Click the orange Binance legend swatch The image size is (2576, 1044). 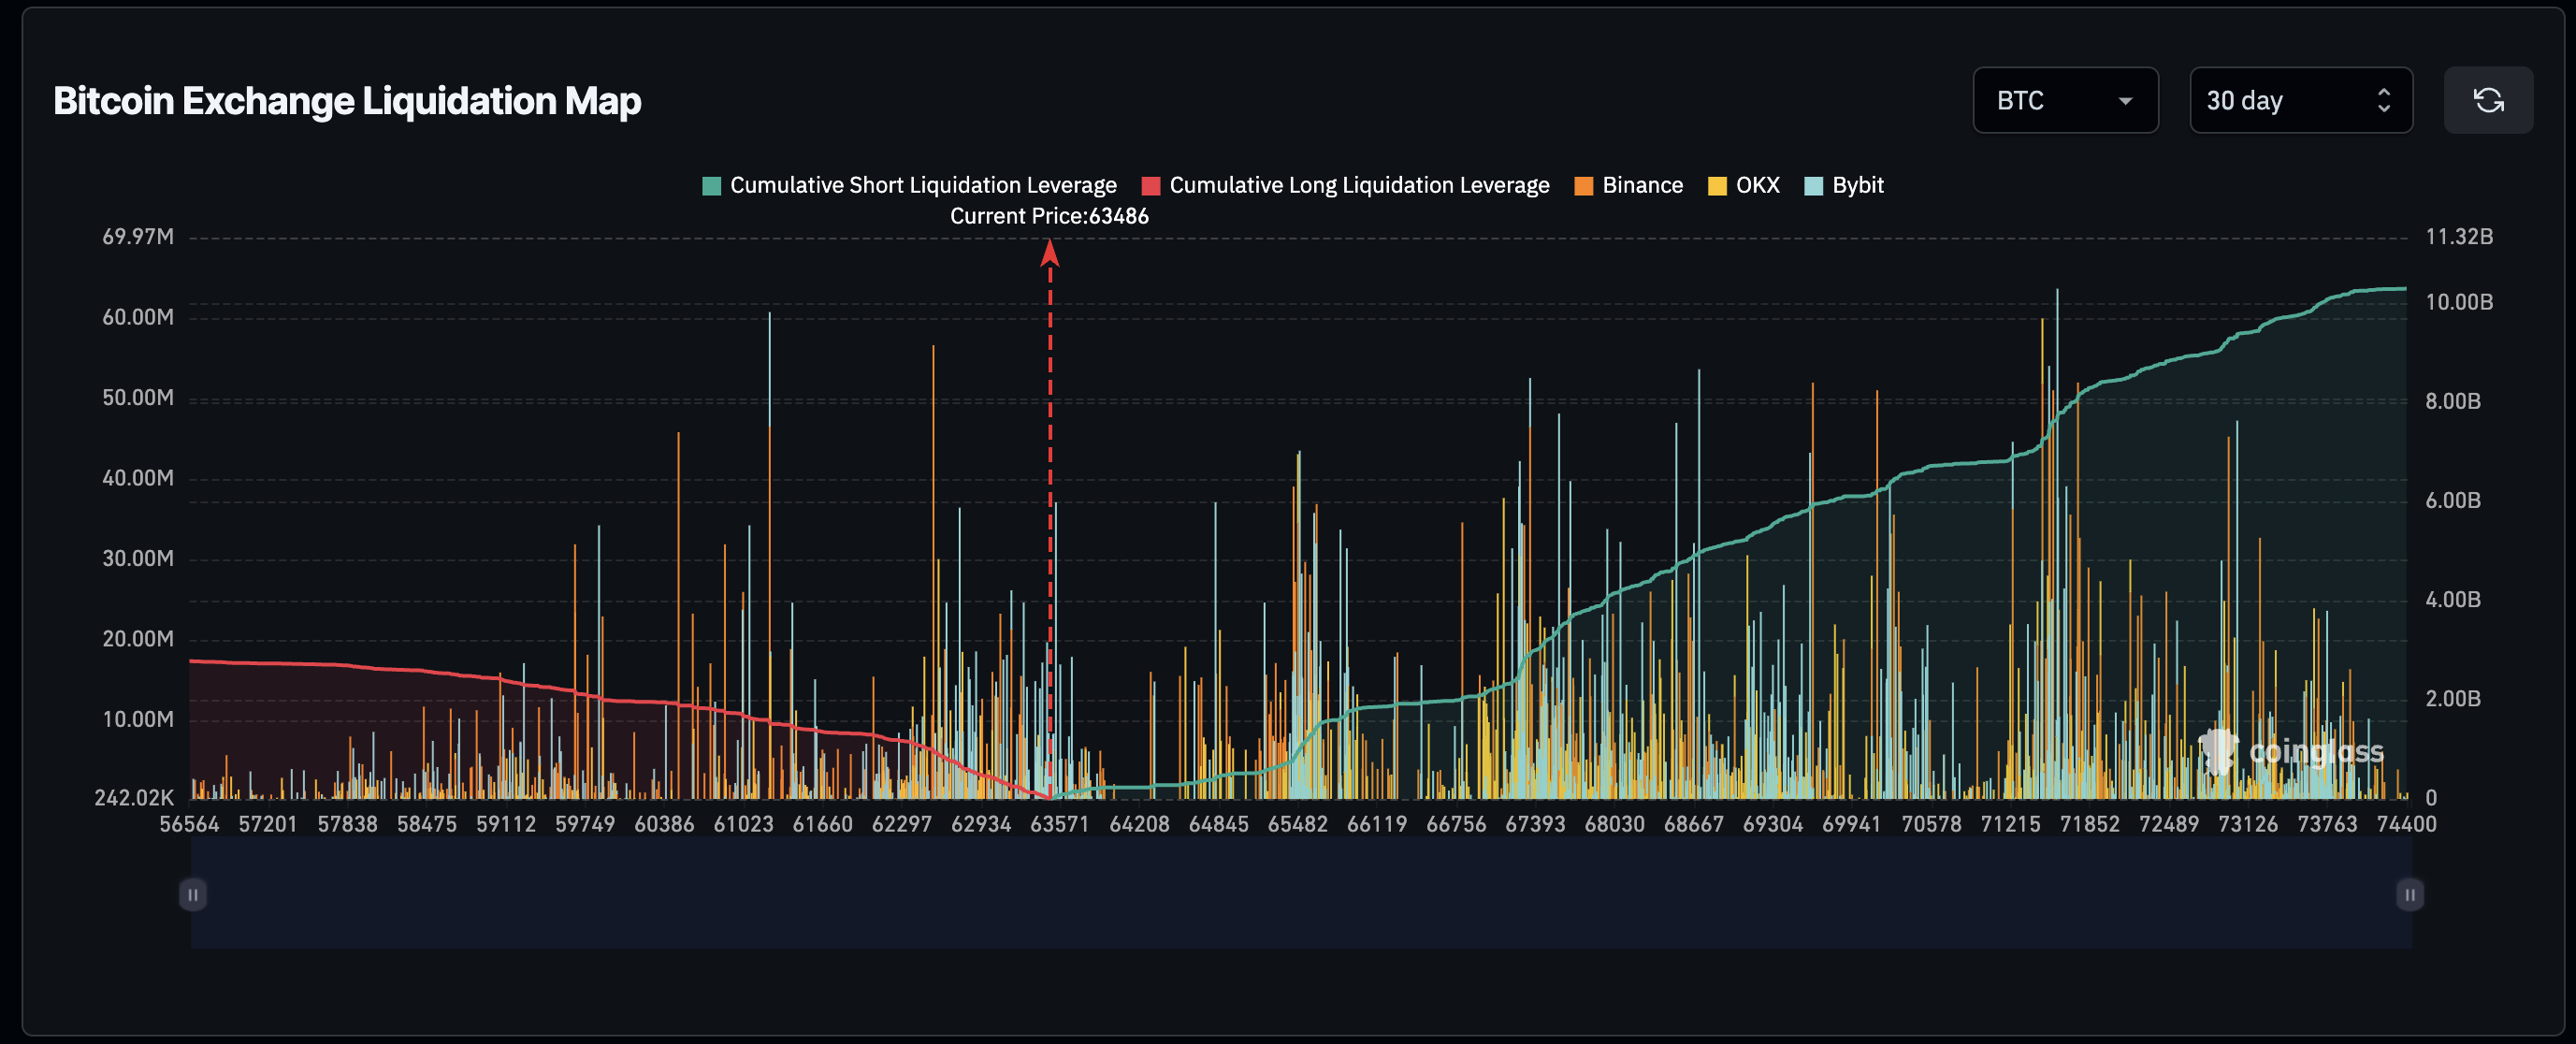click(1583, 186)
